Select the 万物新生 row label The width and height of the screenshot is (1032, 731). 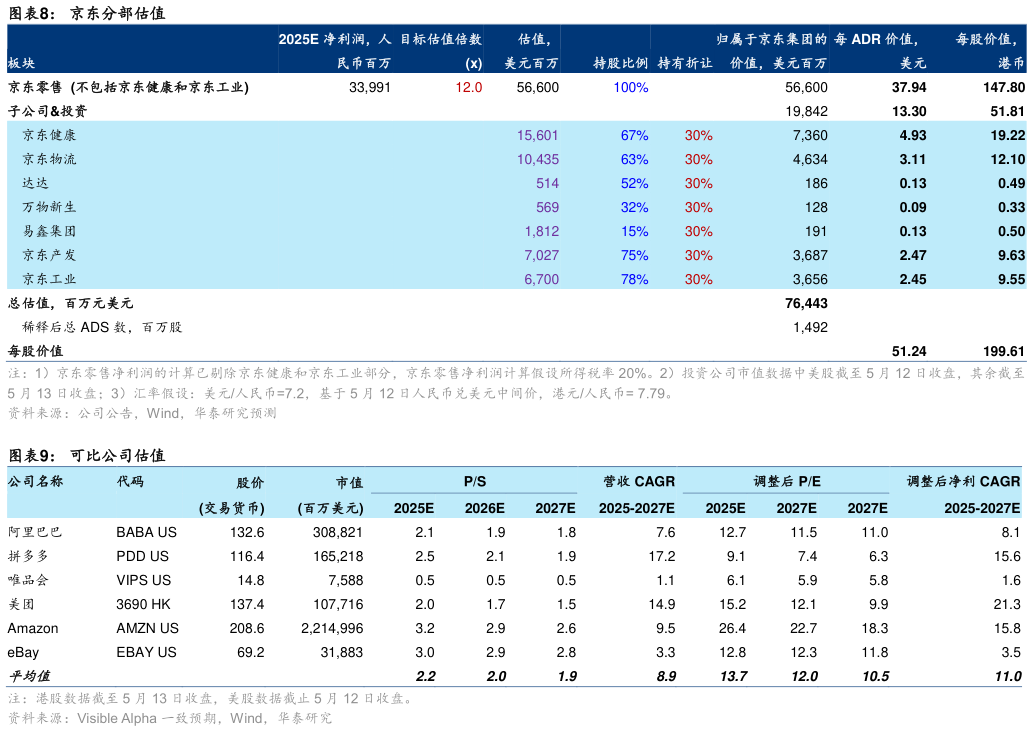click(49, 207)
